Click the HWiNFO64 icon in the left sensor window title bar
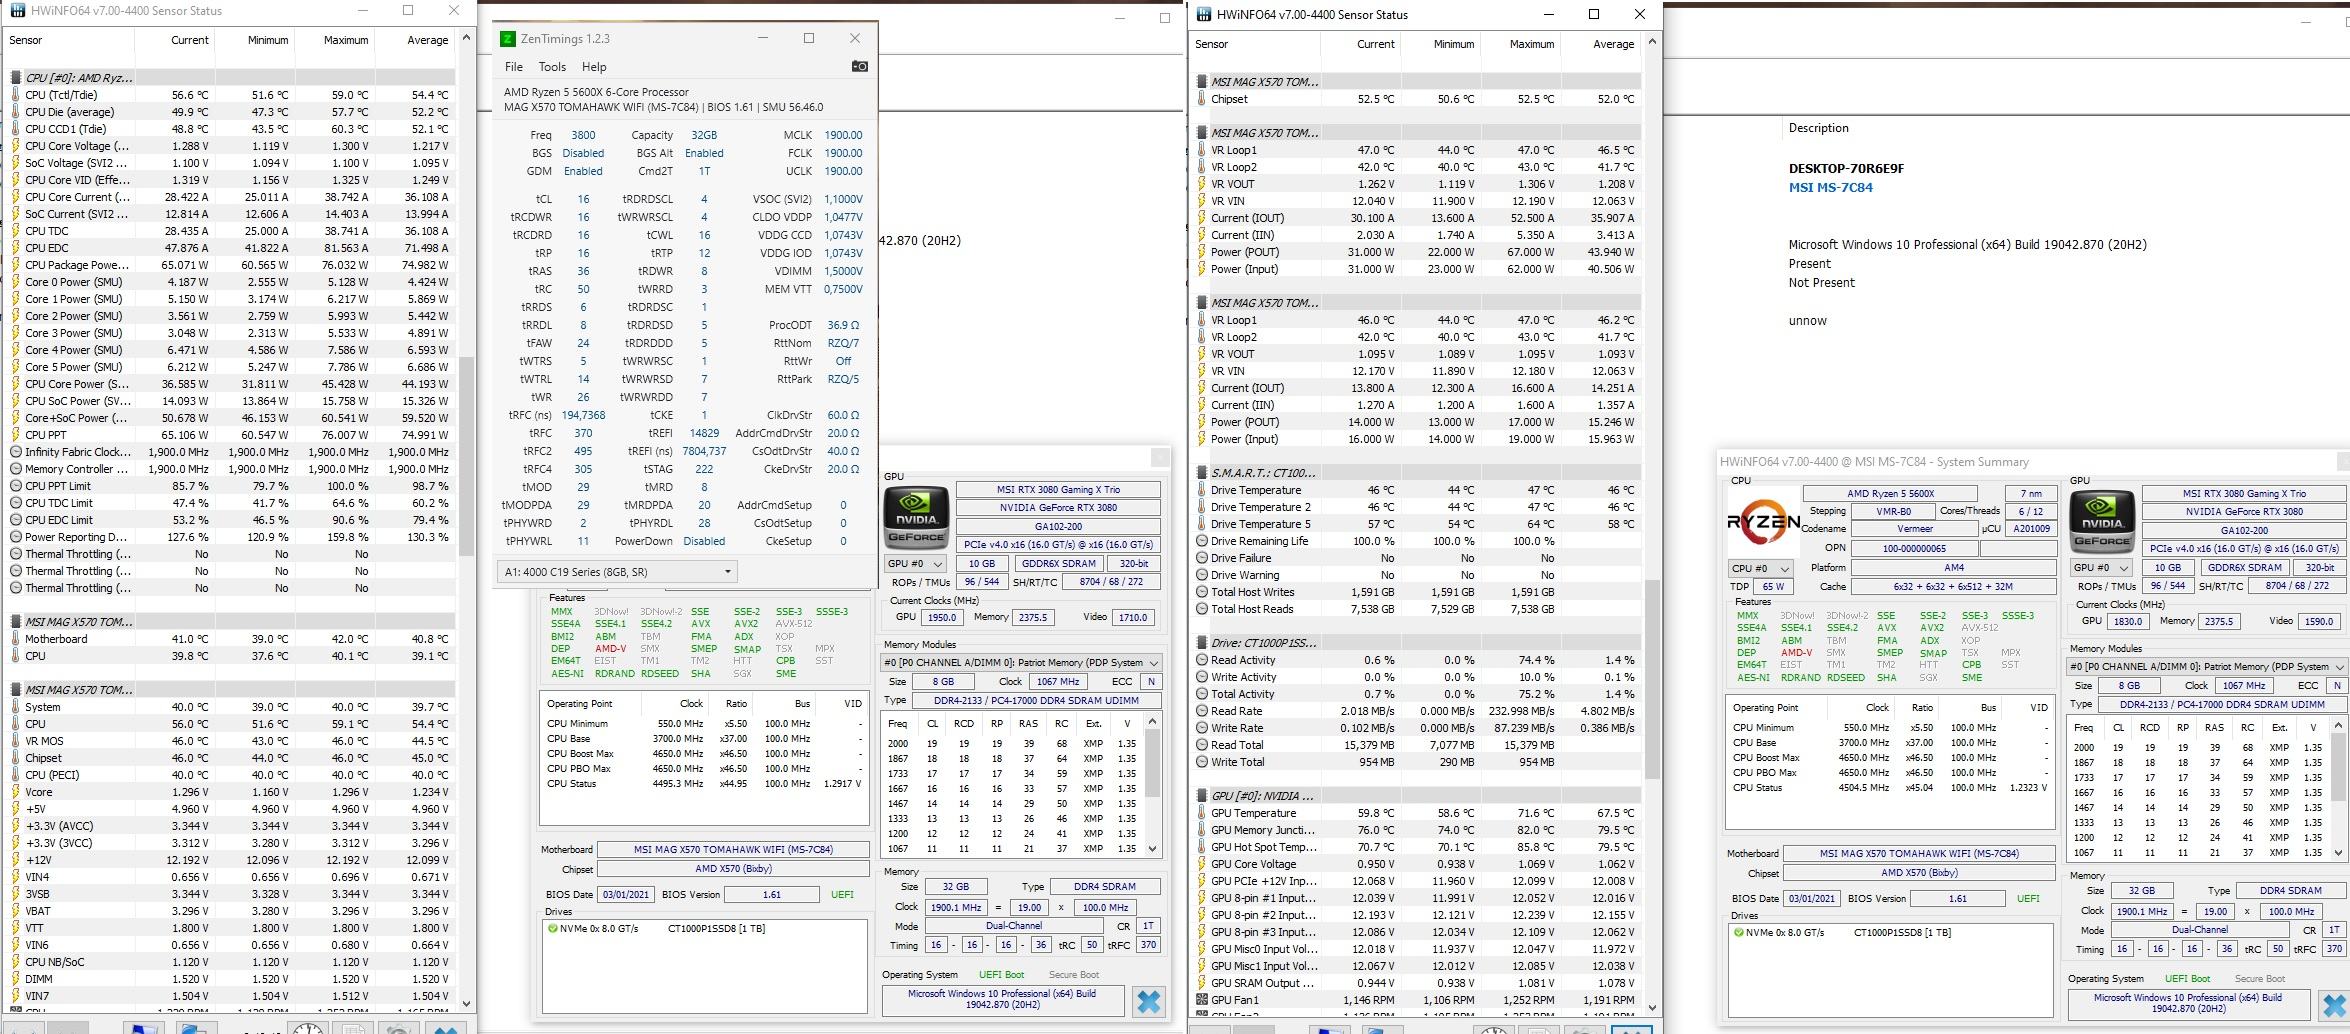 click(16, 11)
